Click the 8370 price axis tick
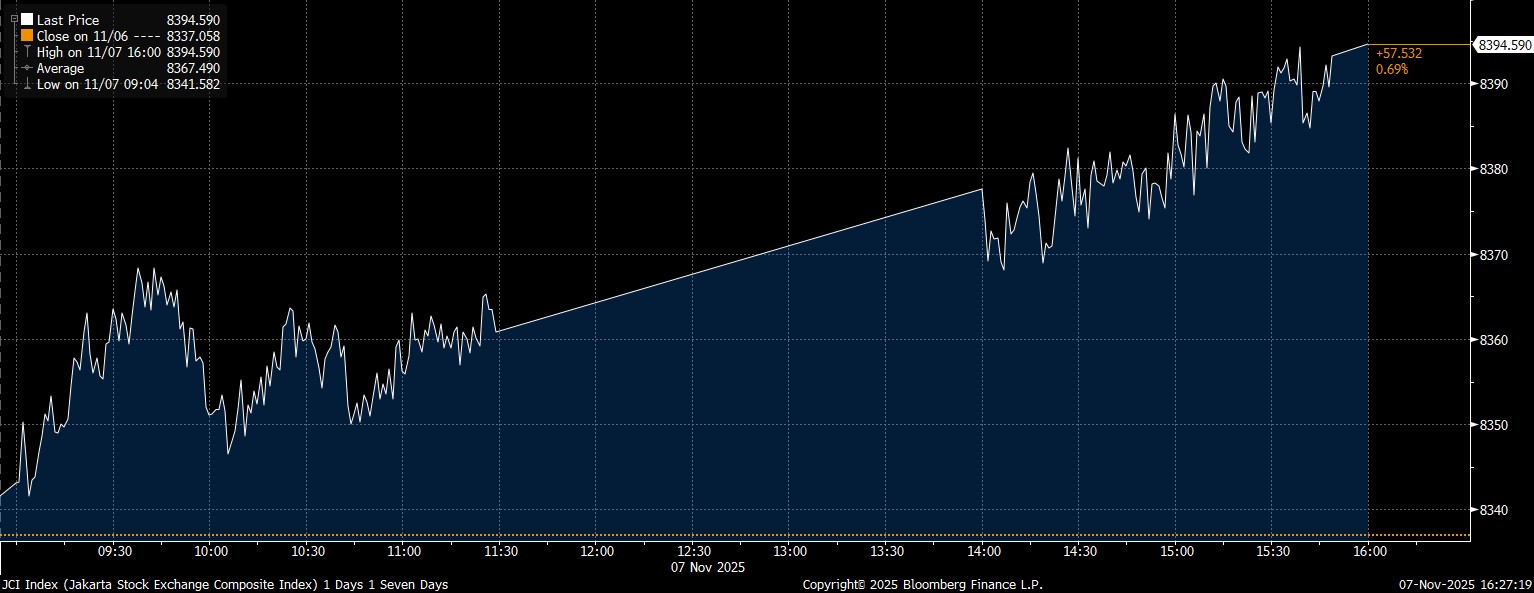1534x593 pixels. (1492, 255)
